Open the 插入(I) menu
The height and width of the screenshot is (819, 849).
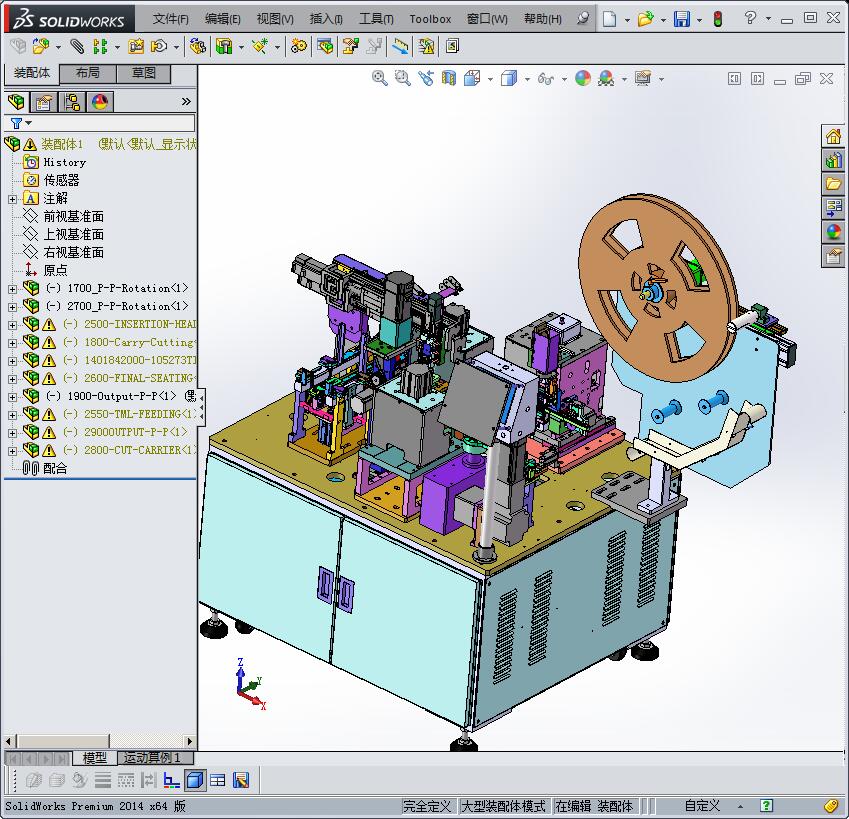[x=326, y=19]
